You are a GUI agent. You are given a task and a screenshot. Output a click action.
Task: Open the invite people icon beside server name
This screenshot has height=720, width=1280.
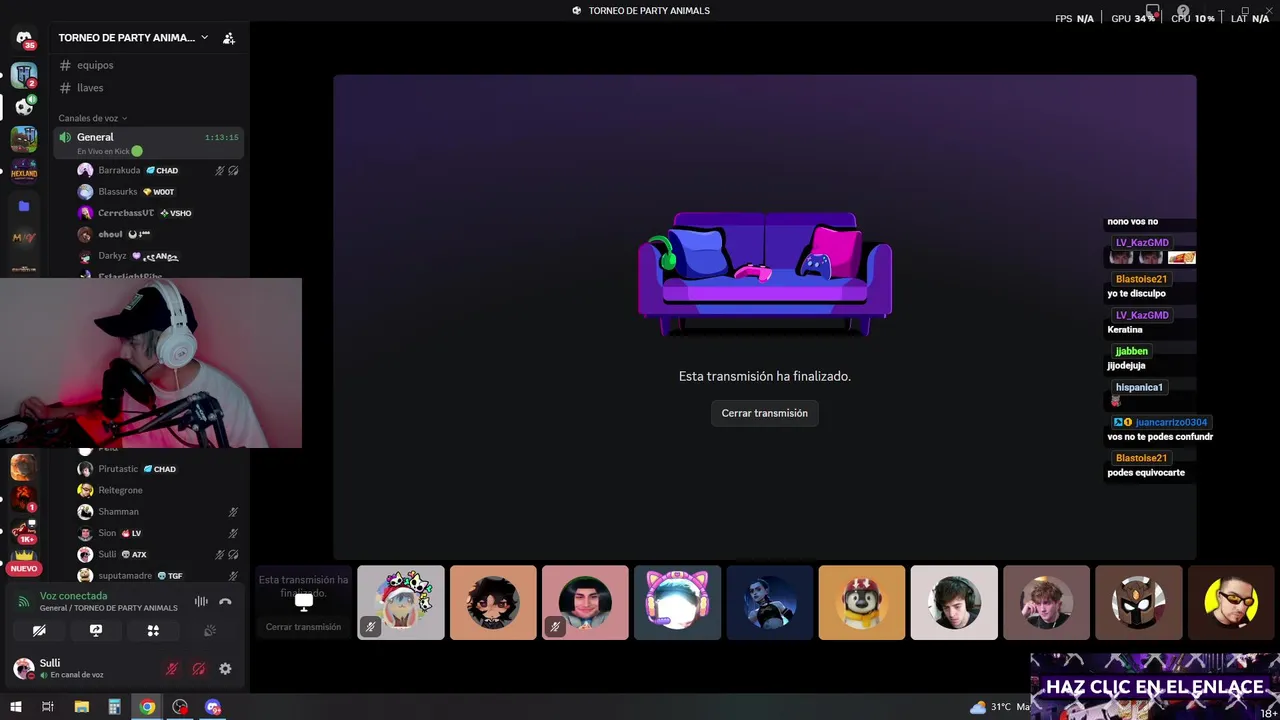[x=229, y=38]
